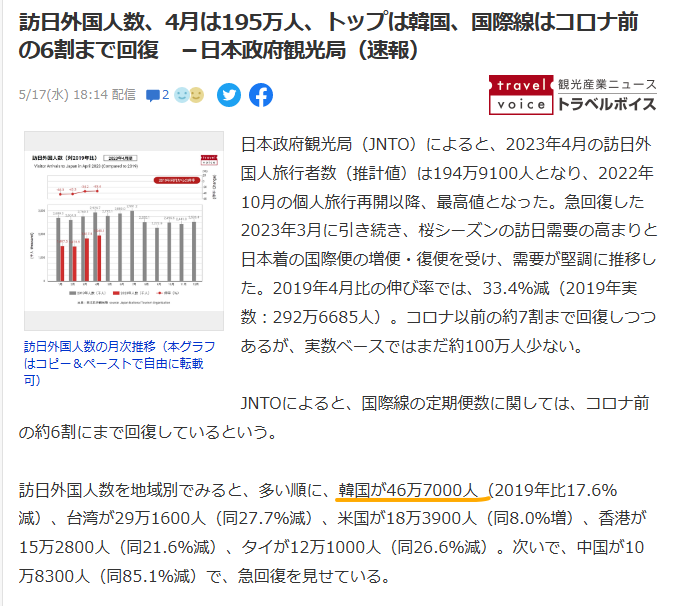The image size is (675, 606).
Task: Share the article on Facebook
Action: [260, 95]
